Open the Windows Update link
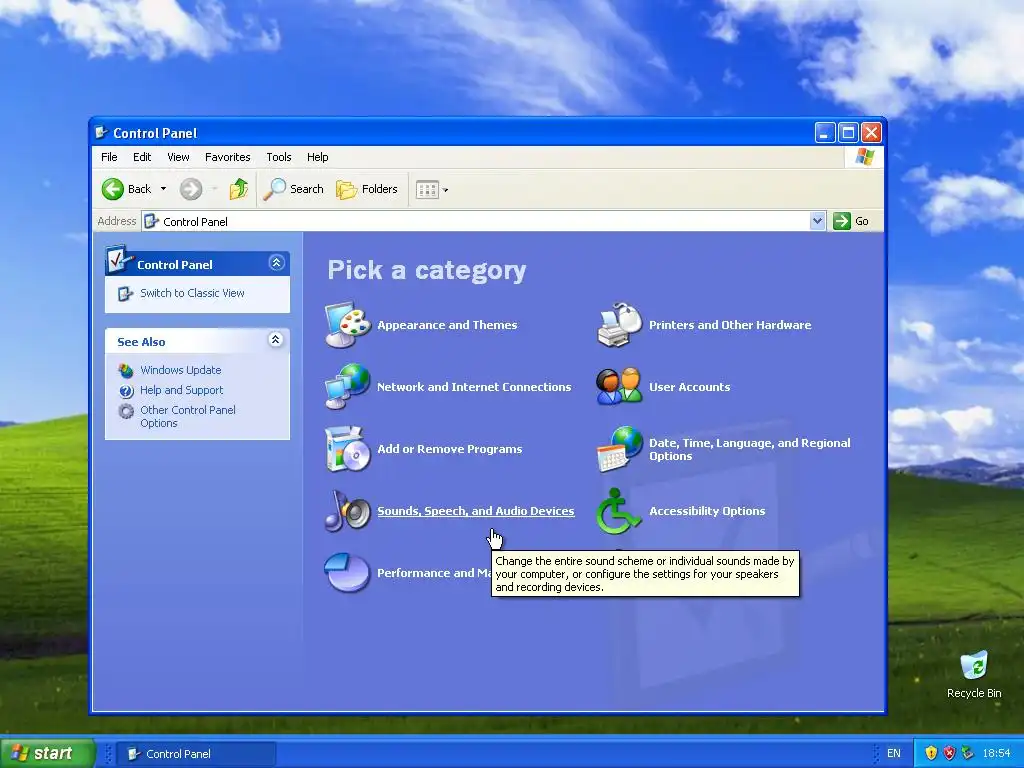This screenshot has height=768, width=1024. 180,370
